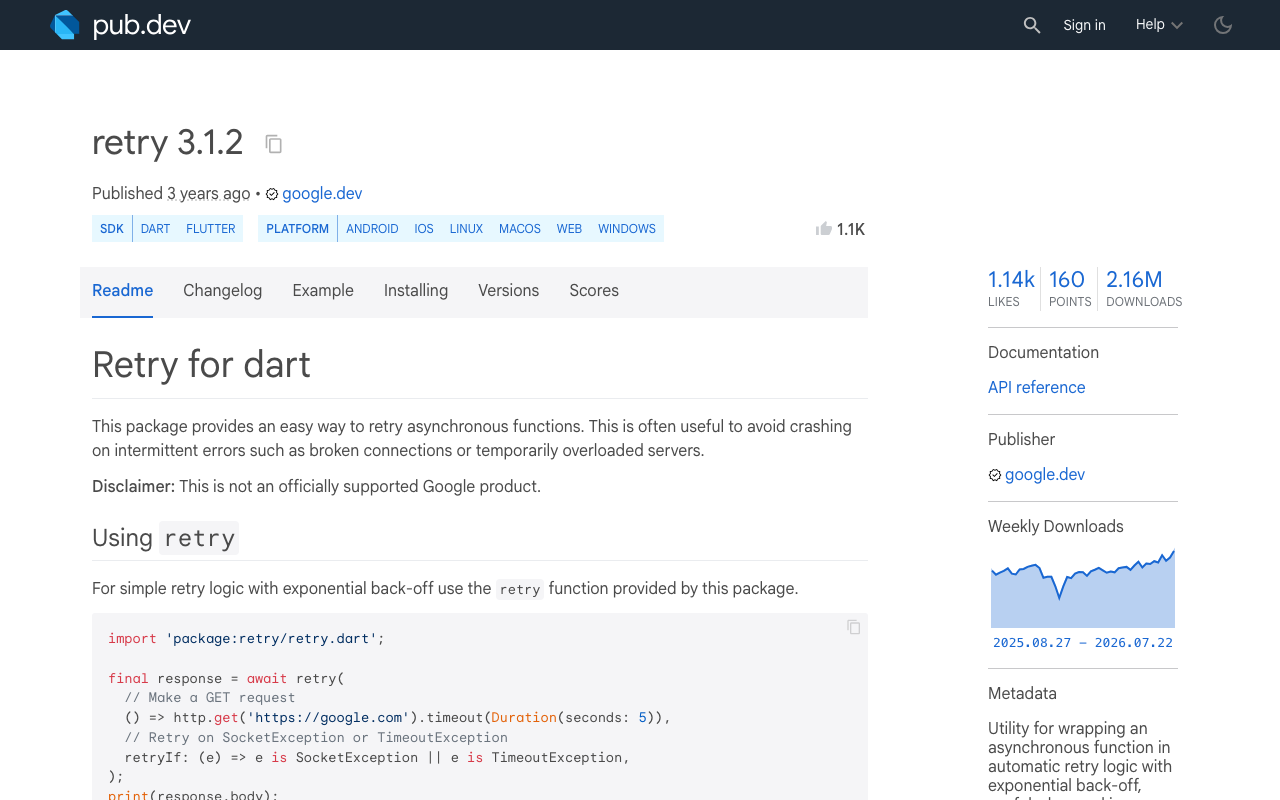The image size is (1280, 800).
Task: View the Scores tab
Action: pyautogui.click(x=594, y=291)
